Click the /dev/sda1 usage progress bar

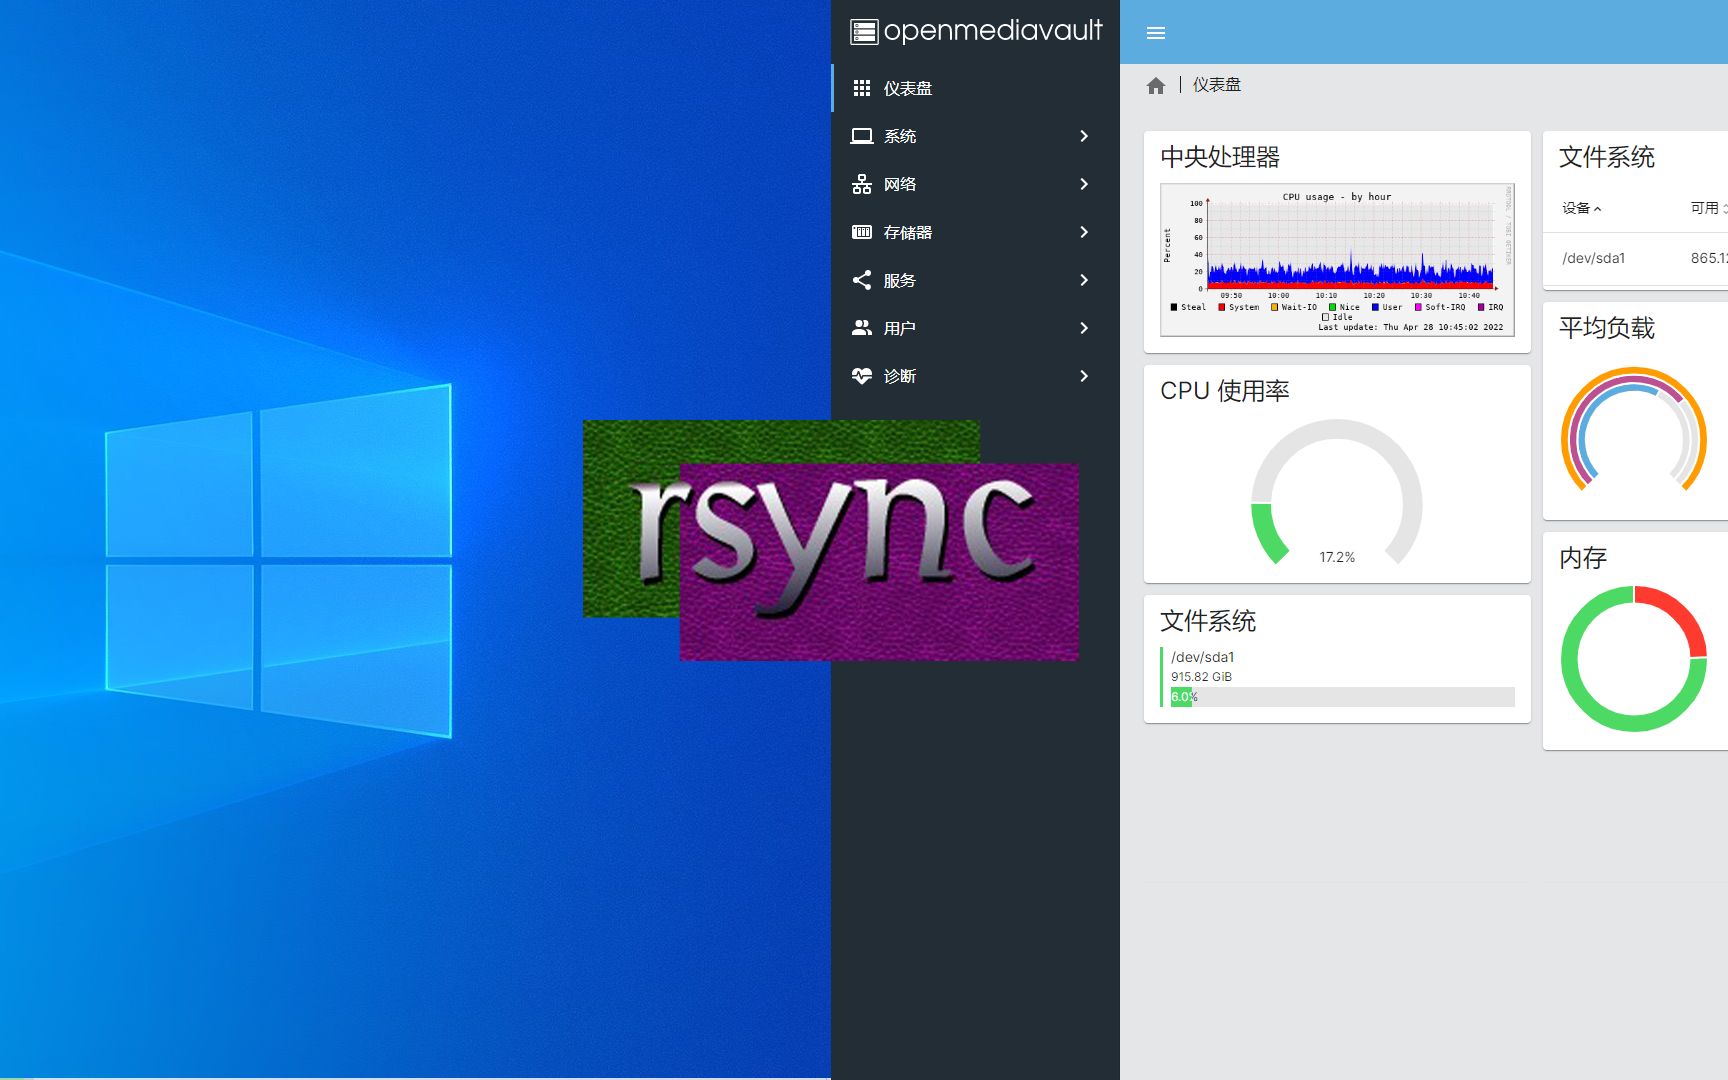click(1342, 697)
